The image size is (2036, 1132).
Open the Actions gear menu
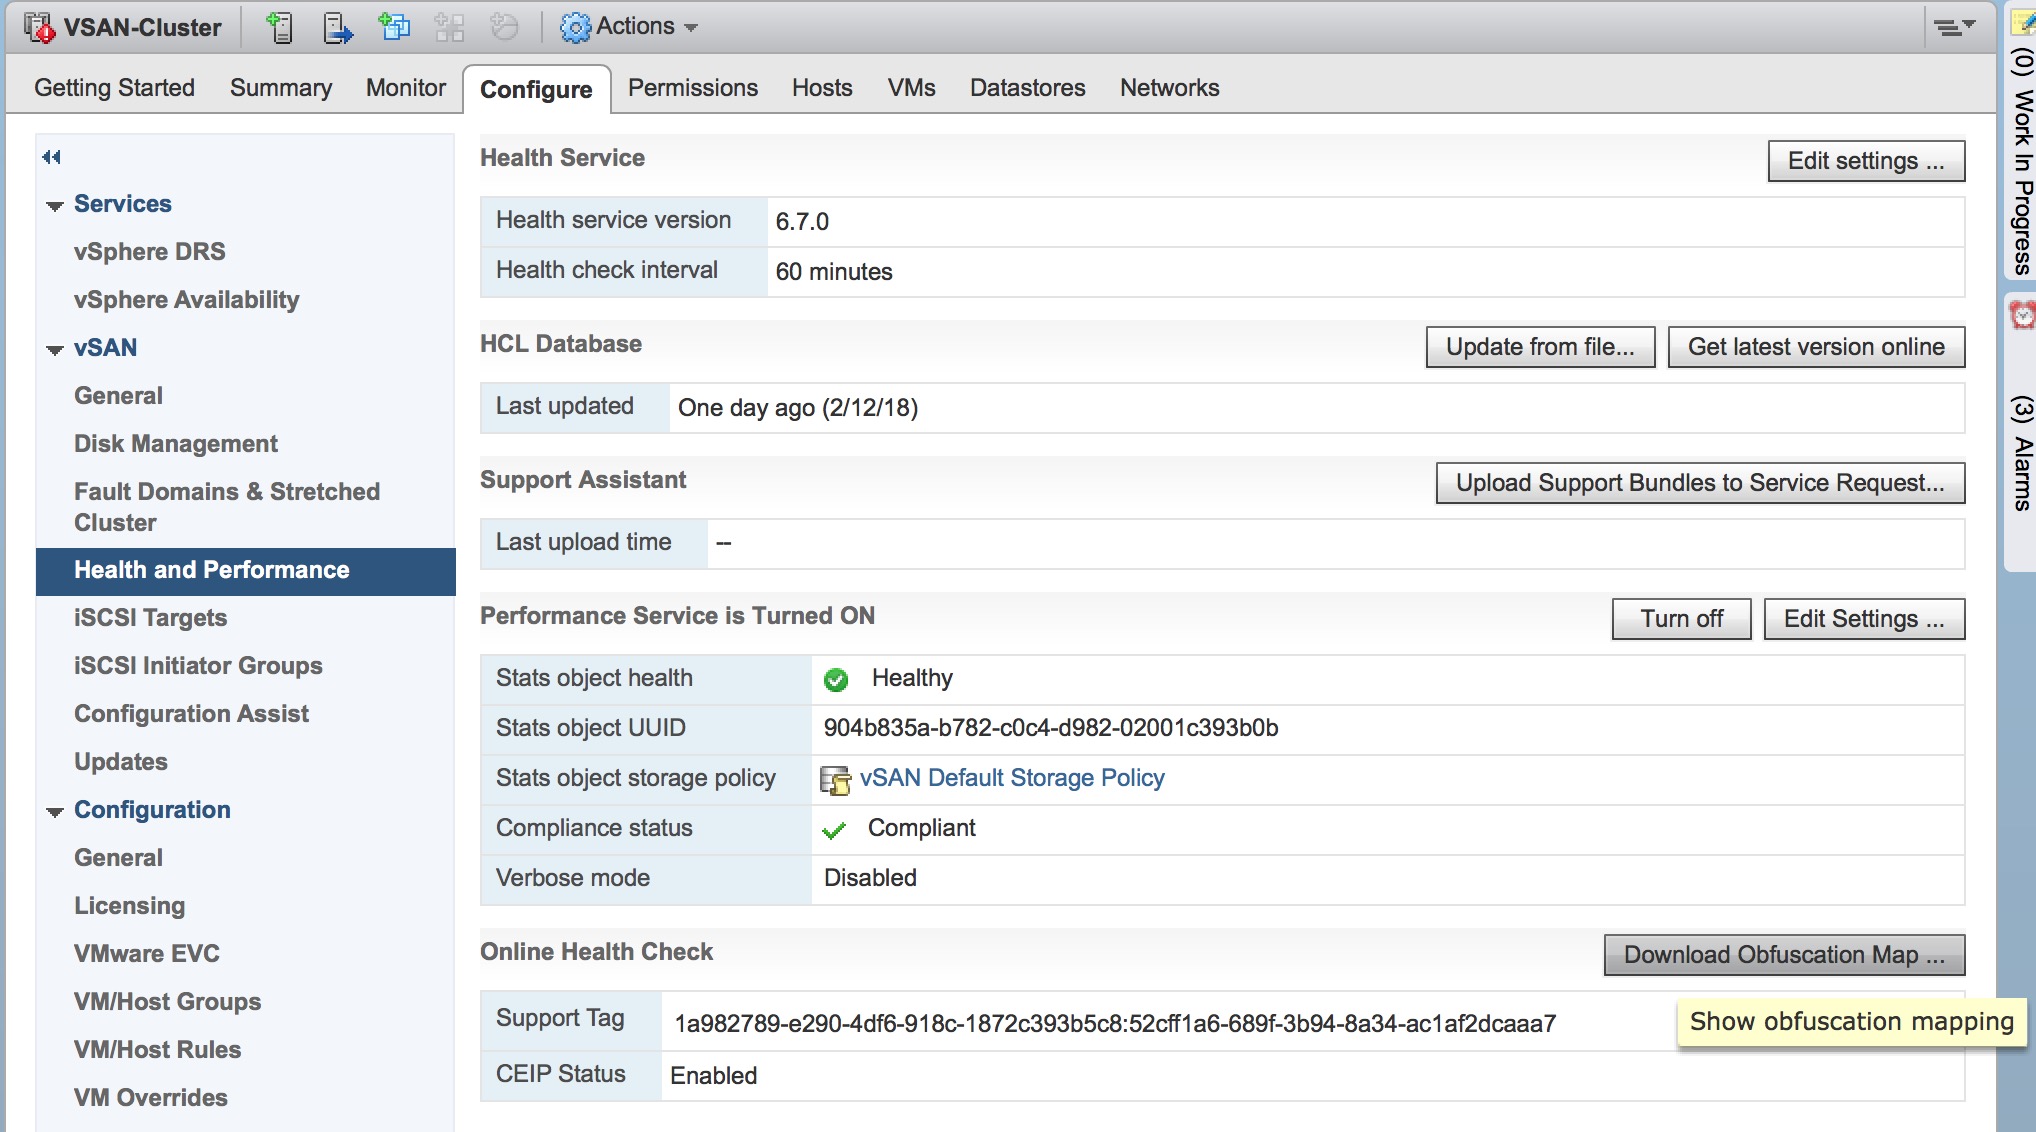click(628, 27)
